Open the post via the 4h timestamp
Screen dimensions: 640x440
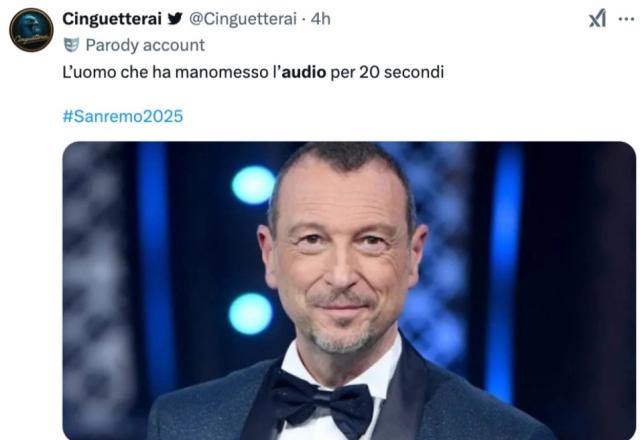click(x=320, y=19)
